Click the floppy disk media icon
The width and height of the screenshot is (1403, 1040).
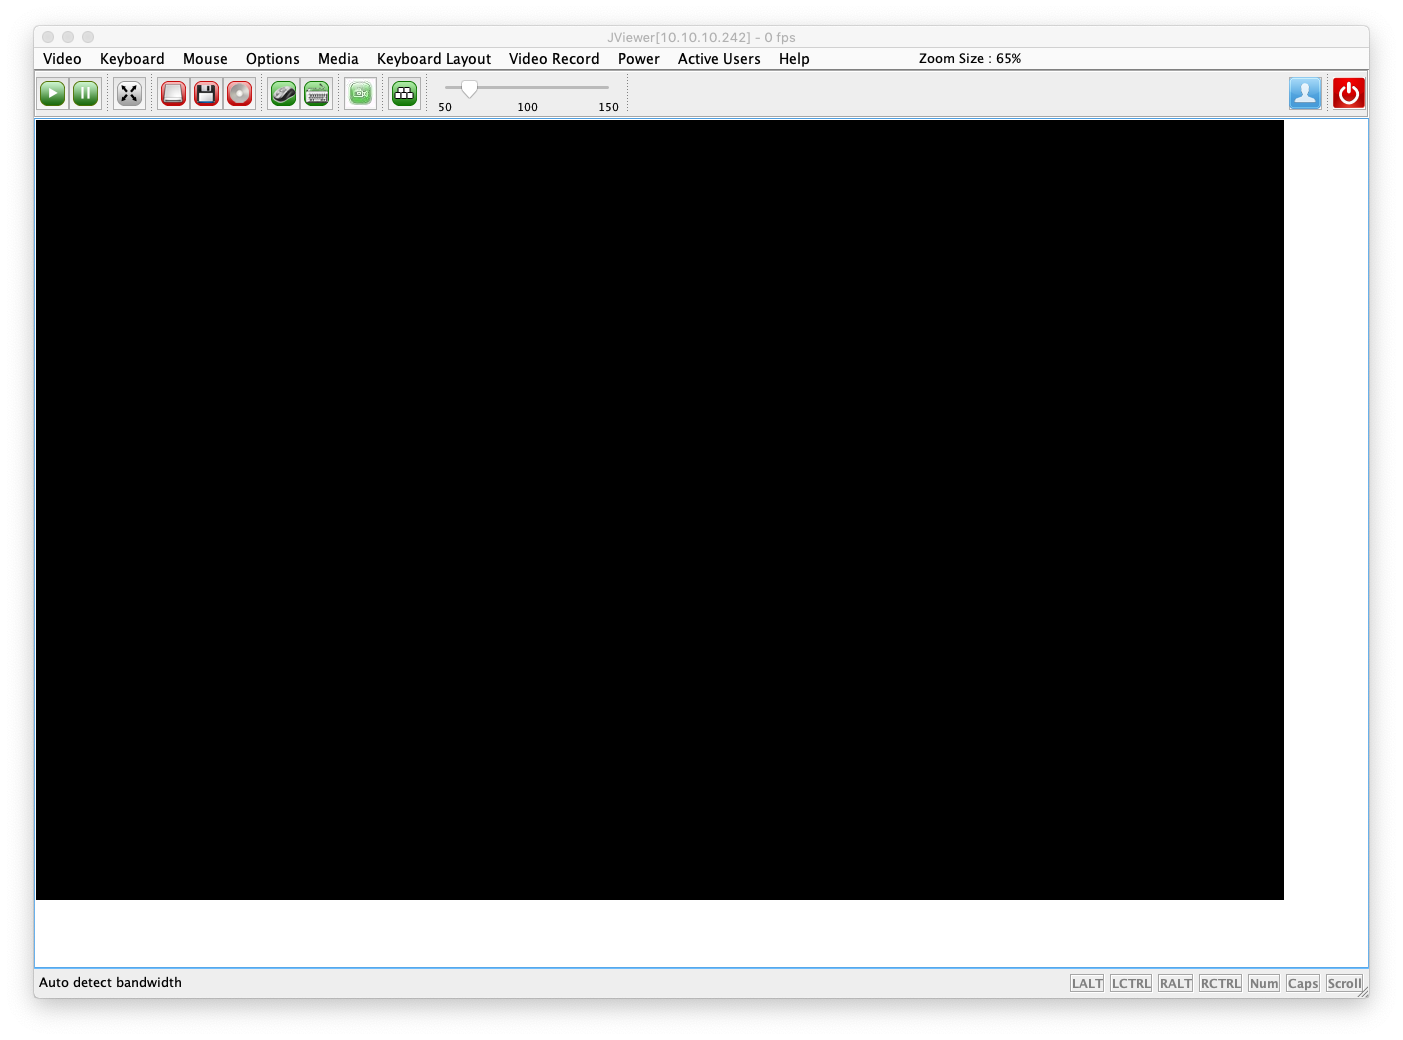(206, 93)
